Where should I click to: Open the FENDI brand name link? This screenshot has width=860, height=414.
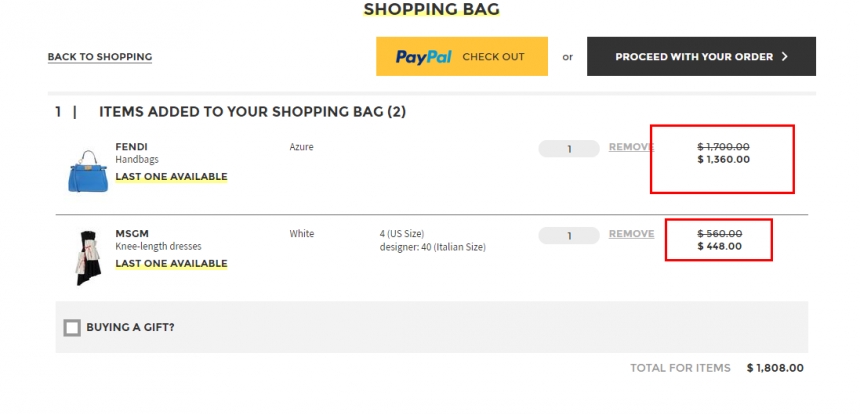pyautogui.click(x=132, y=146)
